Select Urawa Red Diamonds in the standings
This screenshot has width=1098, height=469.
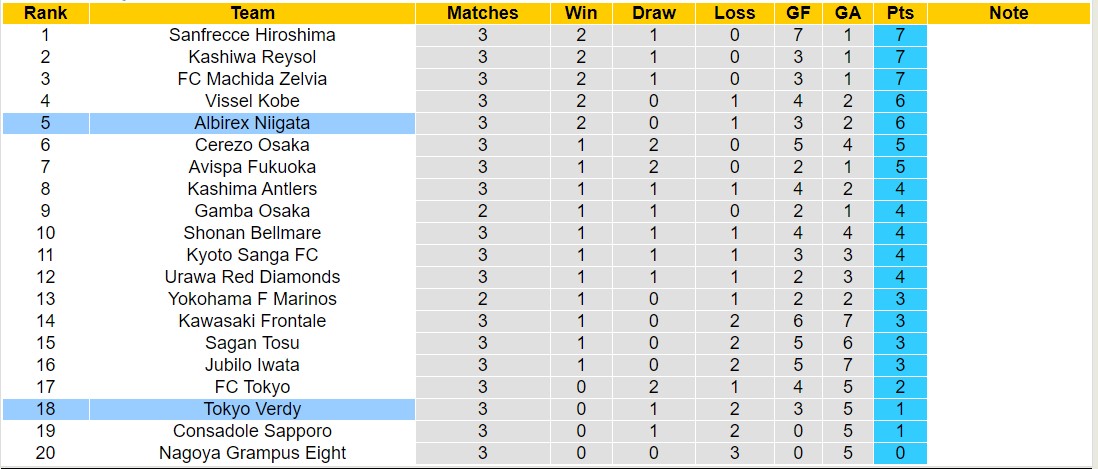pos(252,277)
